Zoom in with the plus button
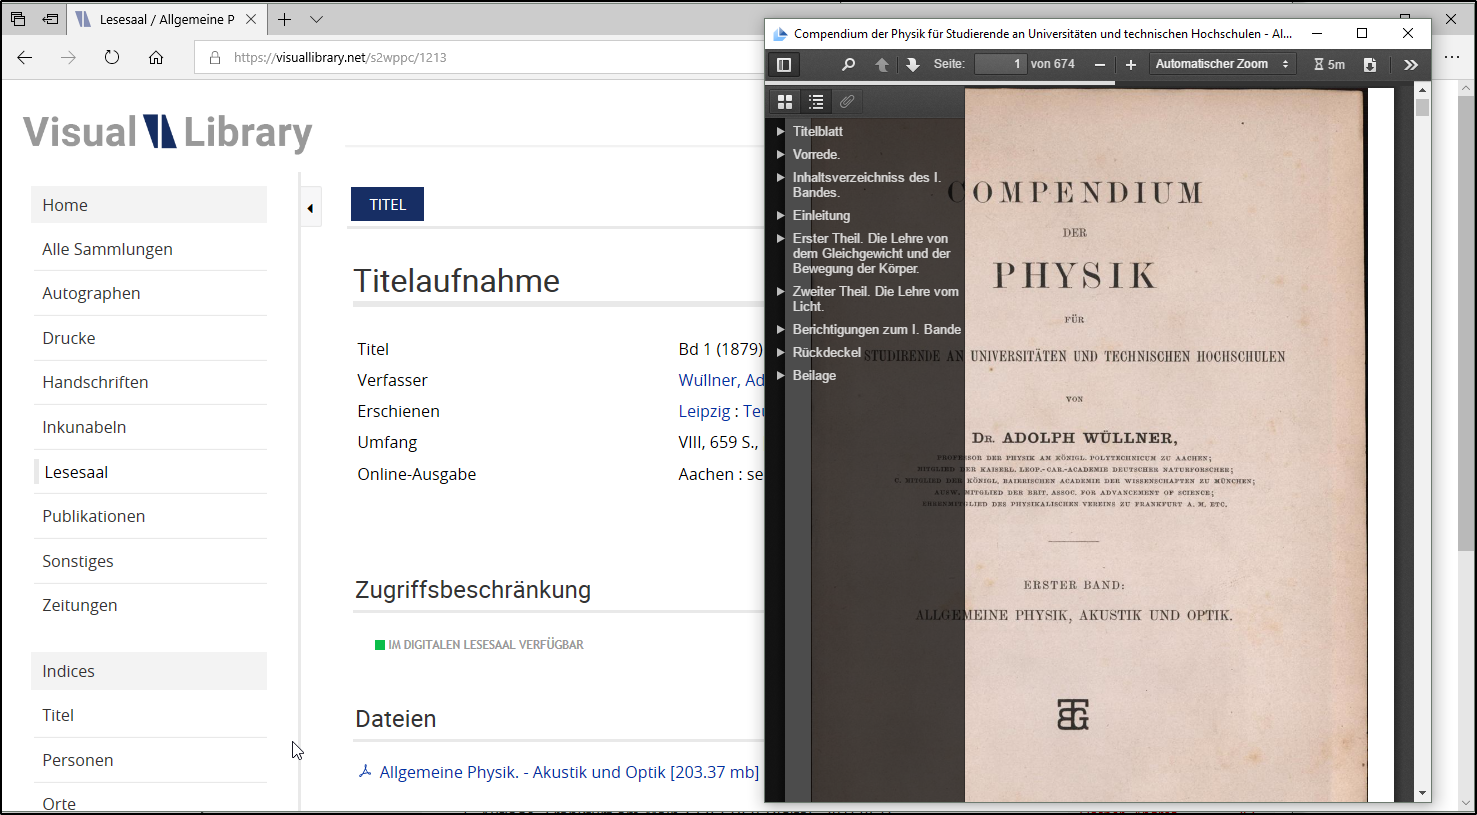1477x815 pixels. pos(1131,65)
